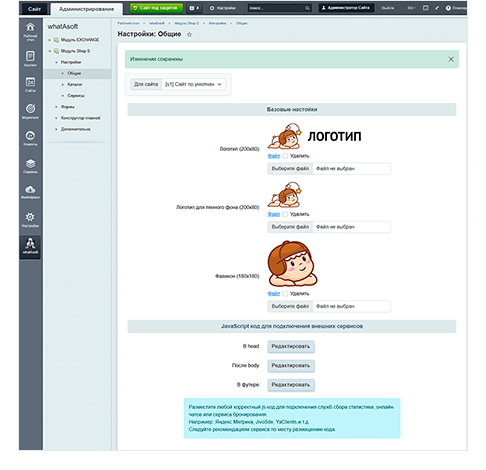
Task: Click the search field in the top bar
Action: [279, 8]
